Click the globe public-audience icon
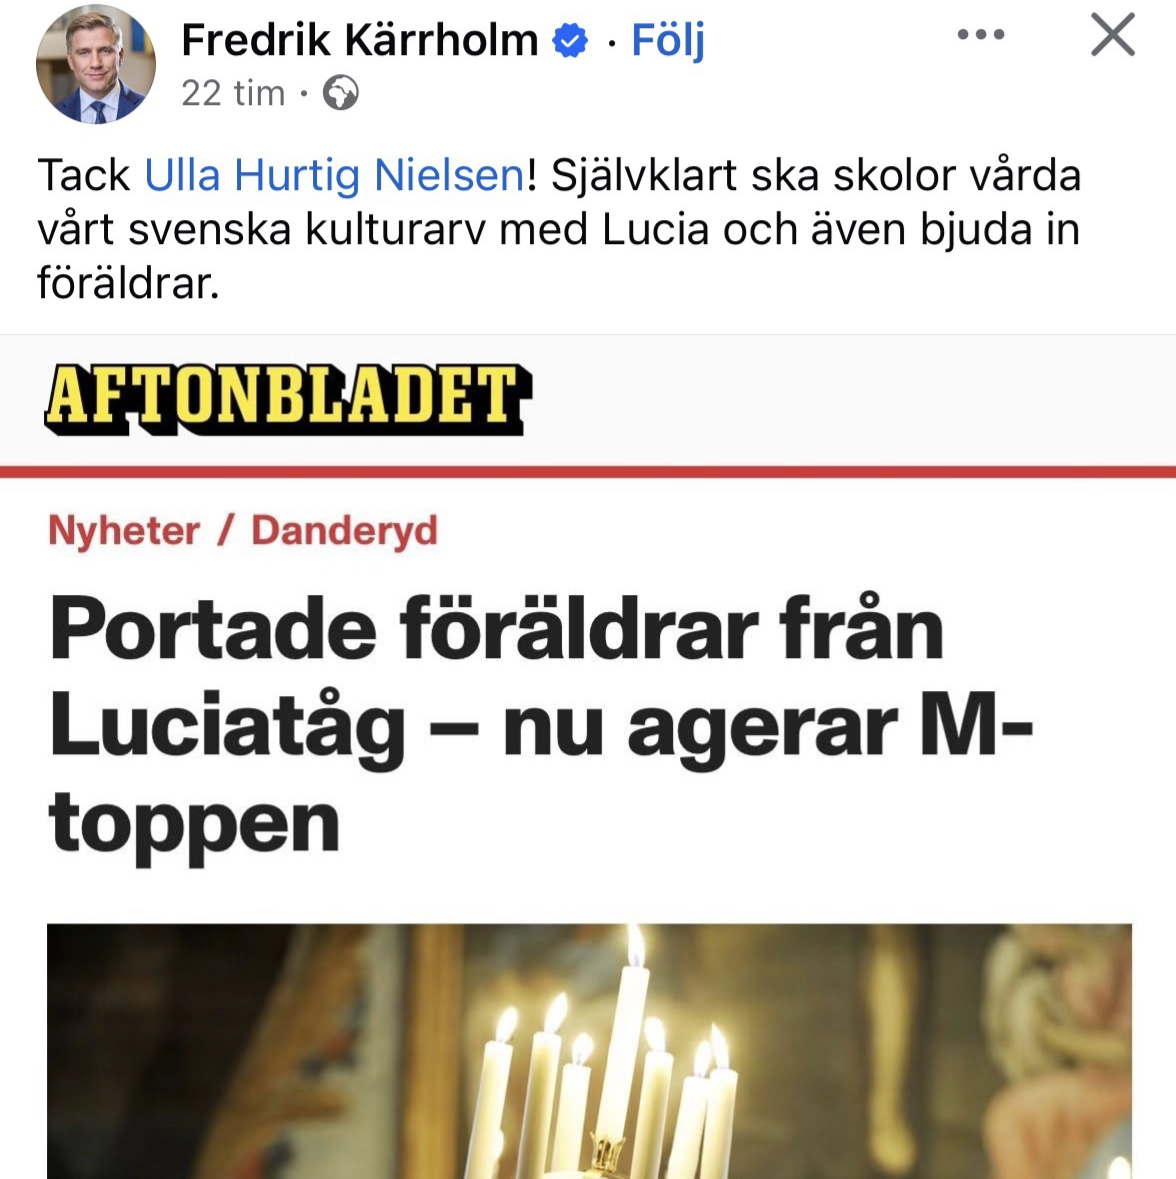This screenshot has height=1179, width=1176. pos(341,93)
